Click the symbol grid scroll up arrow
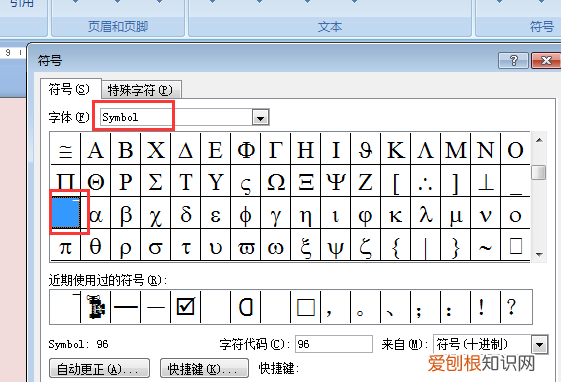Viewport: 561px width, 382px height. 539,140
